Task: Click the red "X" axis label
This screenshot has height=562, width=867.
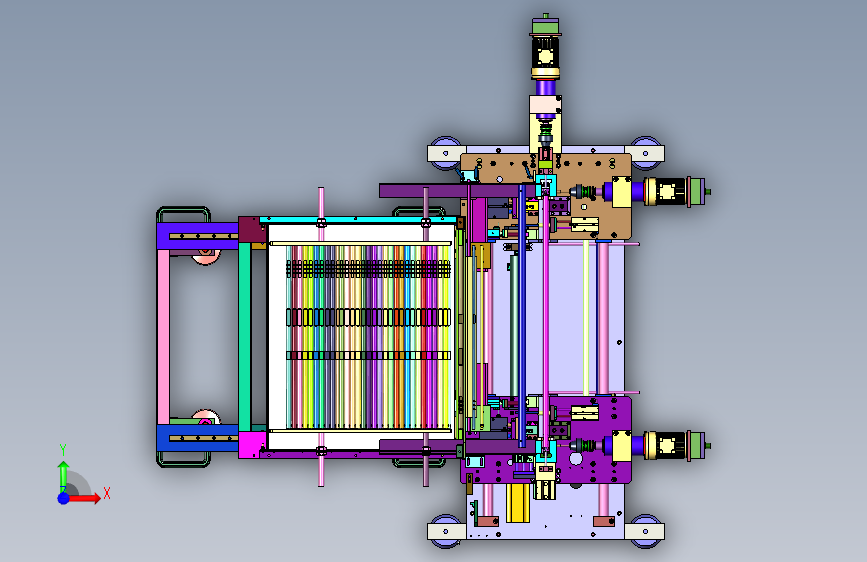Action: 107,493
